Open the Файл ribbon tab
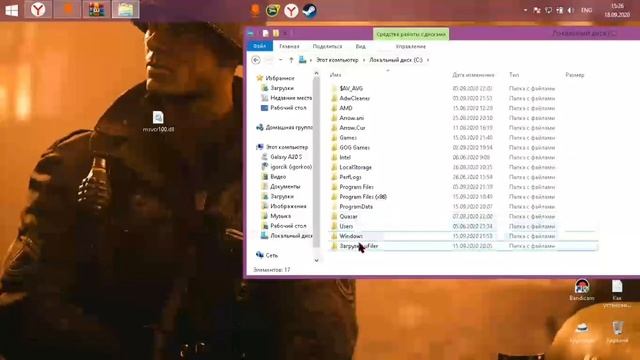The image size is (640, 360). click(260, 46)
